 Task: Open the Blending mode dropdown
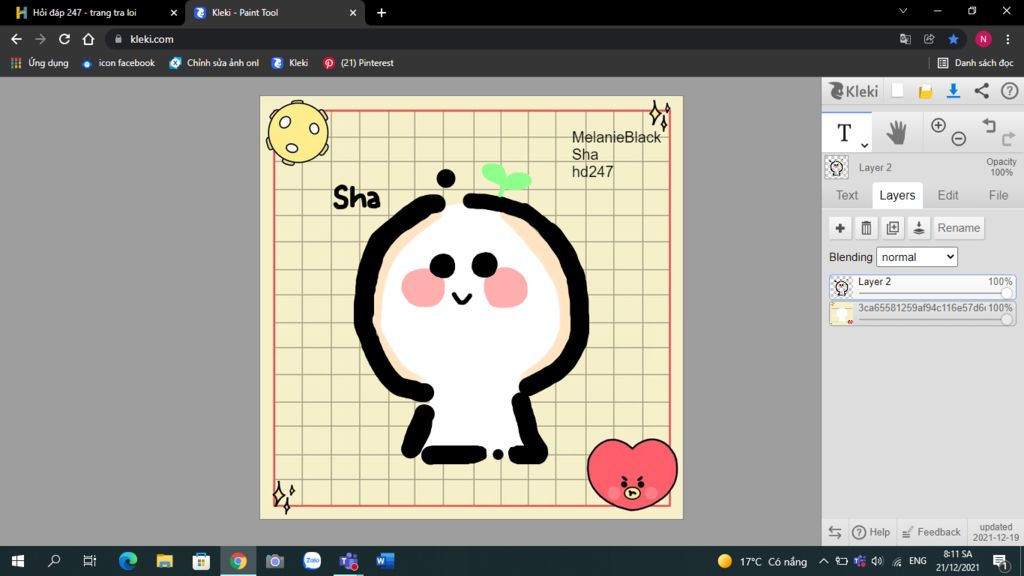pos(916,257)
